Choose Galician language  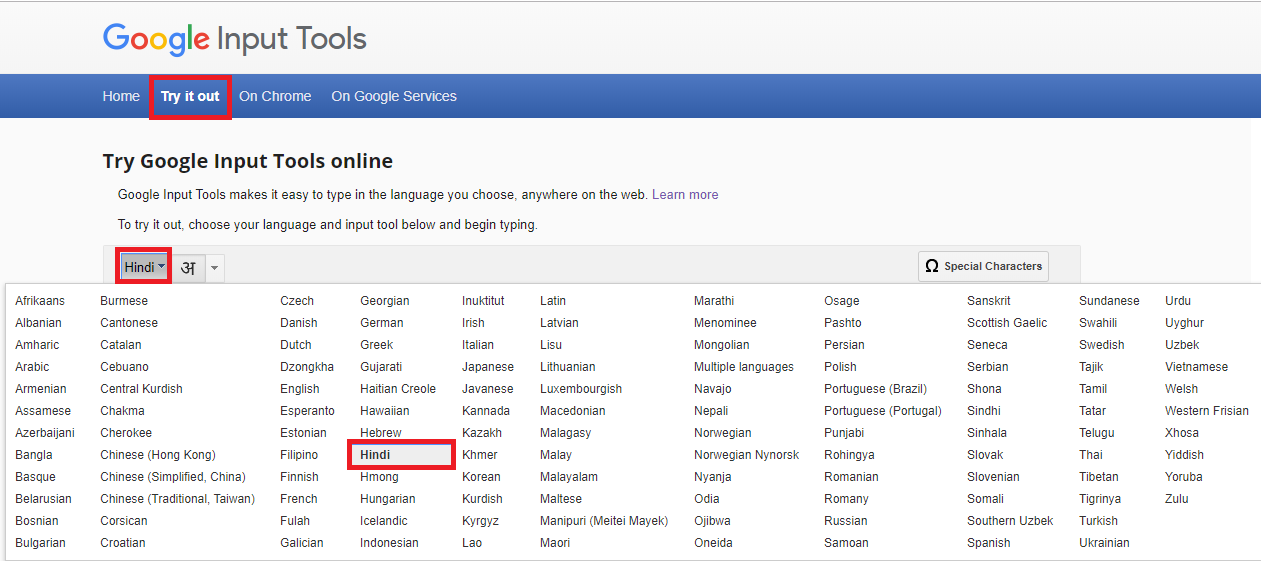[302, 542]
